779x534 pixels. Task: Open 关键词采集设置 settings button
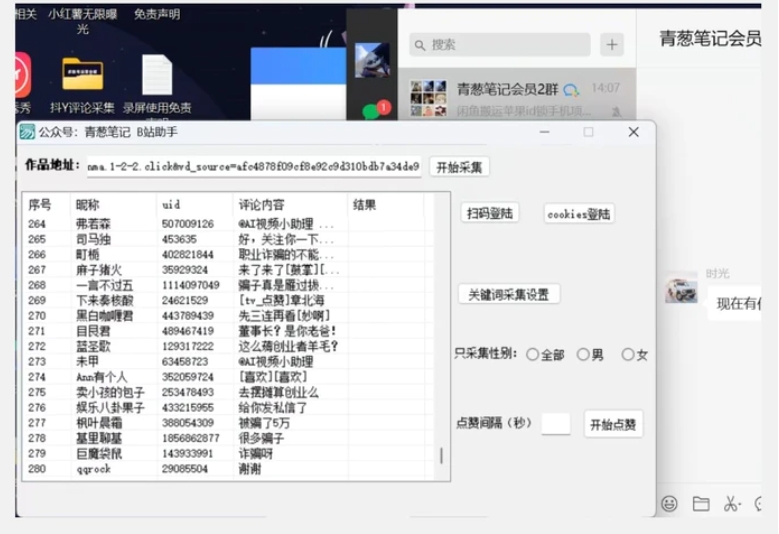click(x=508, y=295)
